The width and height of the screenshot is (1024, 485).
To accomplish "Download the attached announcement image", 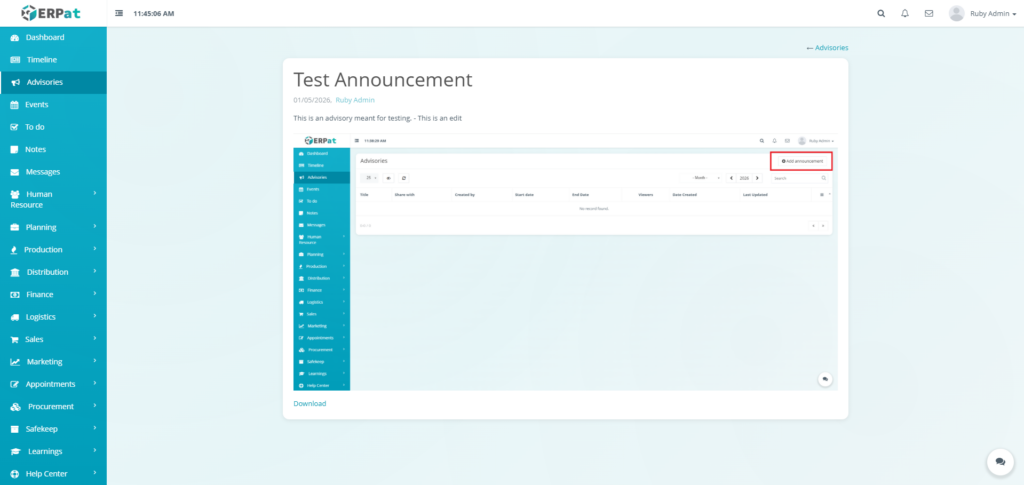I will coord(310,403).
